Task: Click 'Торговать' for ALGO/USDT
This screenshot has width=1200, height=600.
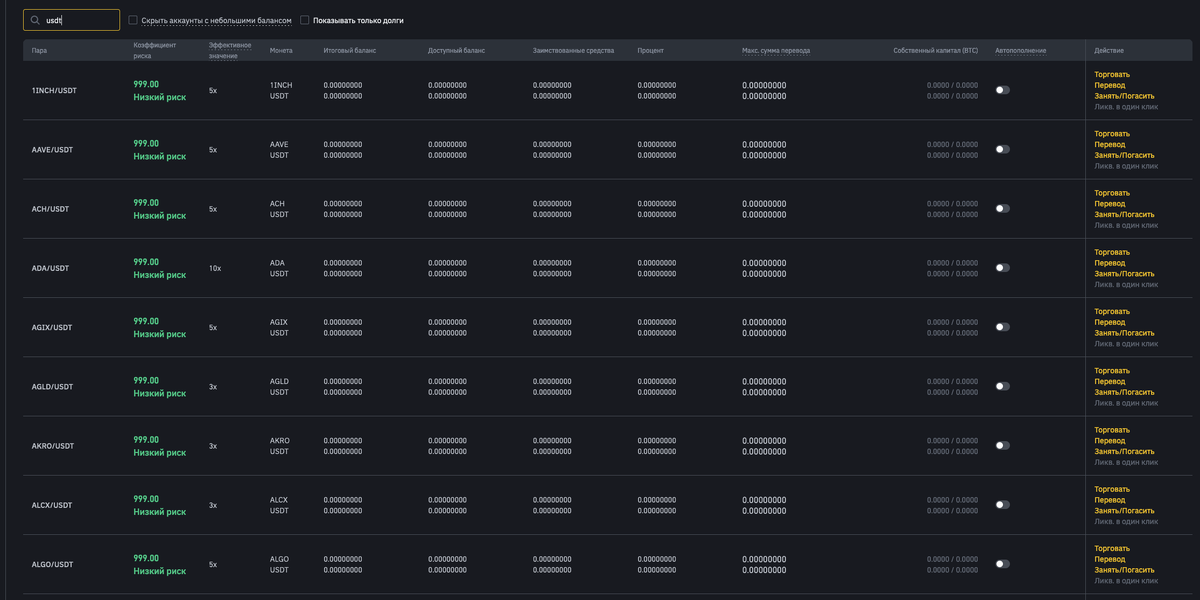Action: point(1112,548)
